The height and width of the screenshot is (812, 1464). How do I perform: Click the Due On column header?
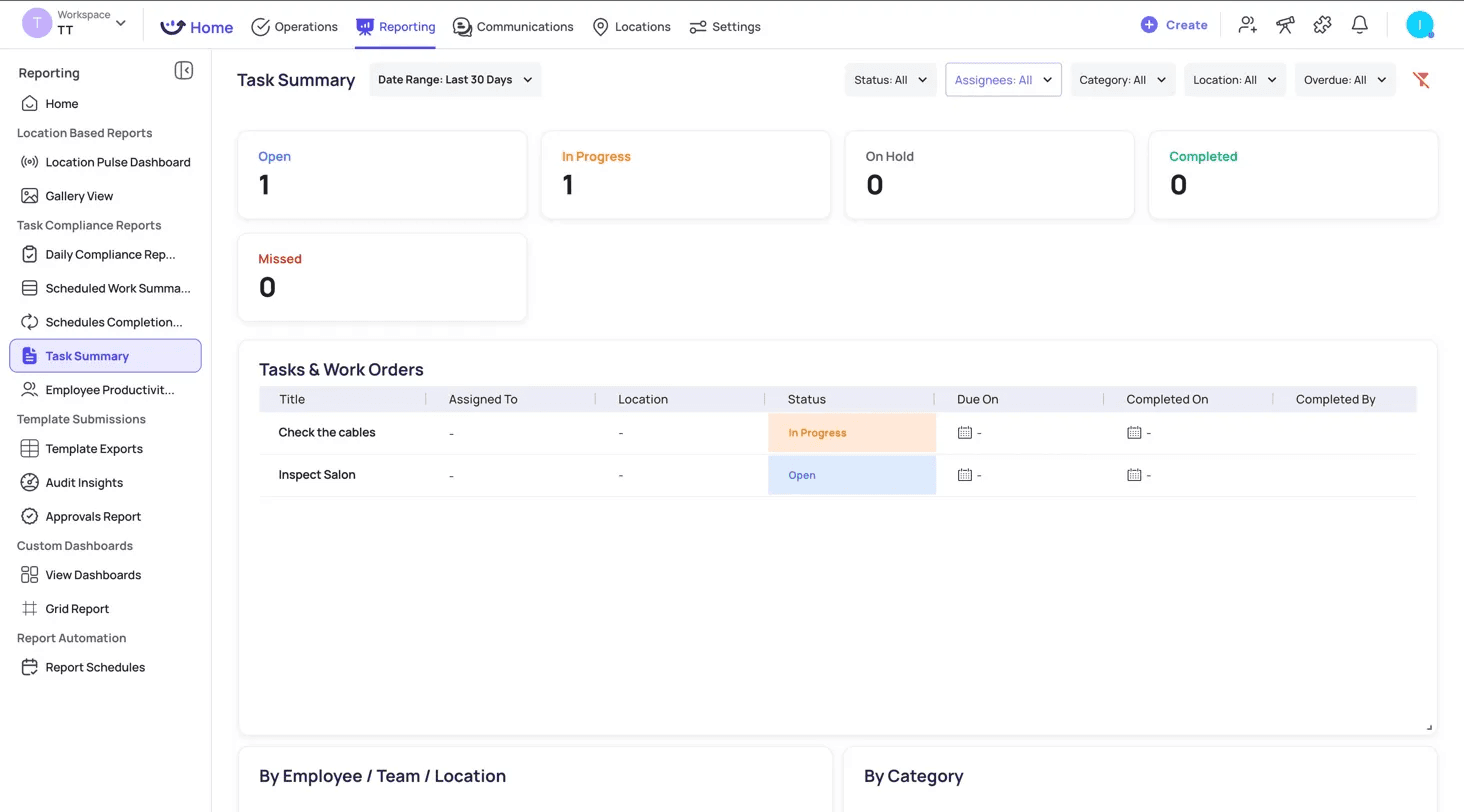[x=978, y=399]
